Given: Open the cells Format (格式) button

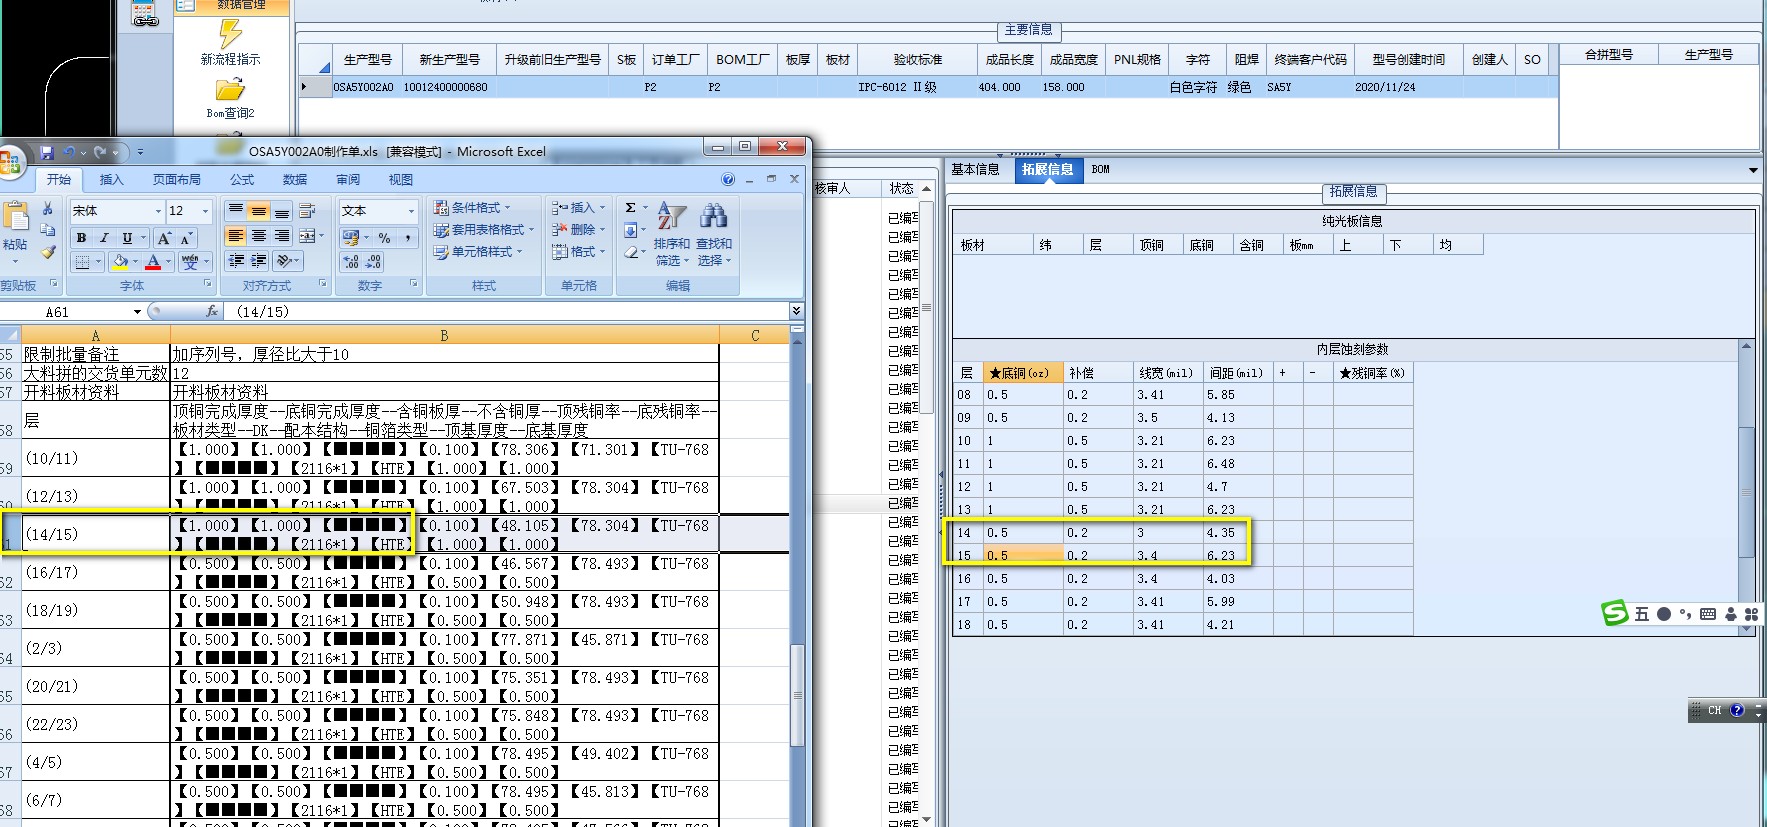Looking at the screenshot, I should pyautogui.click(x=578, y=252).
